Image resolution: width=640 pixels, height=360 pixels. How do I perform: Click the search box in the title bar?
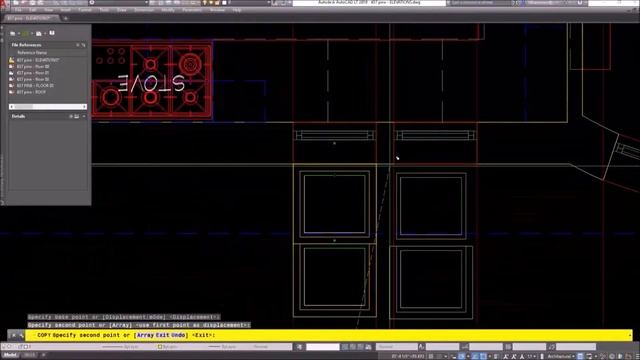tap(480, 3)
